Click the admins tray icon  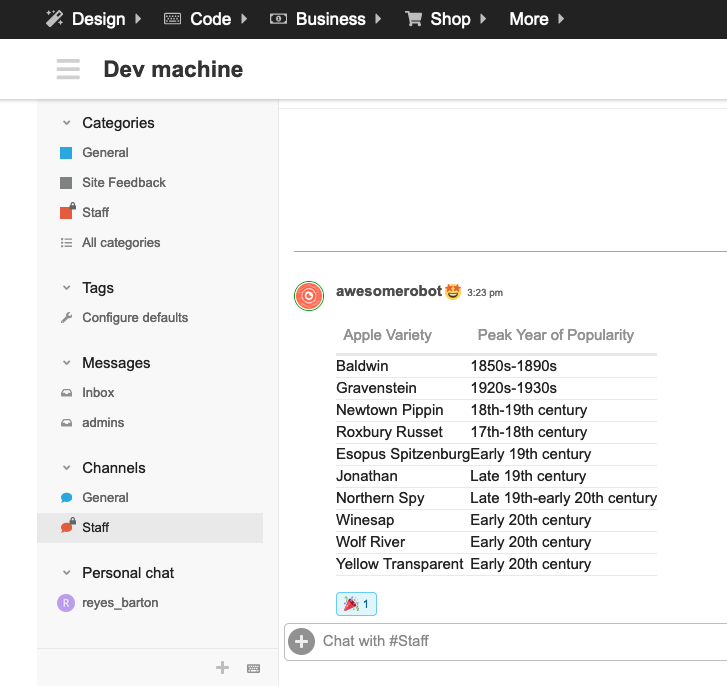(x=66, y=423)
